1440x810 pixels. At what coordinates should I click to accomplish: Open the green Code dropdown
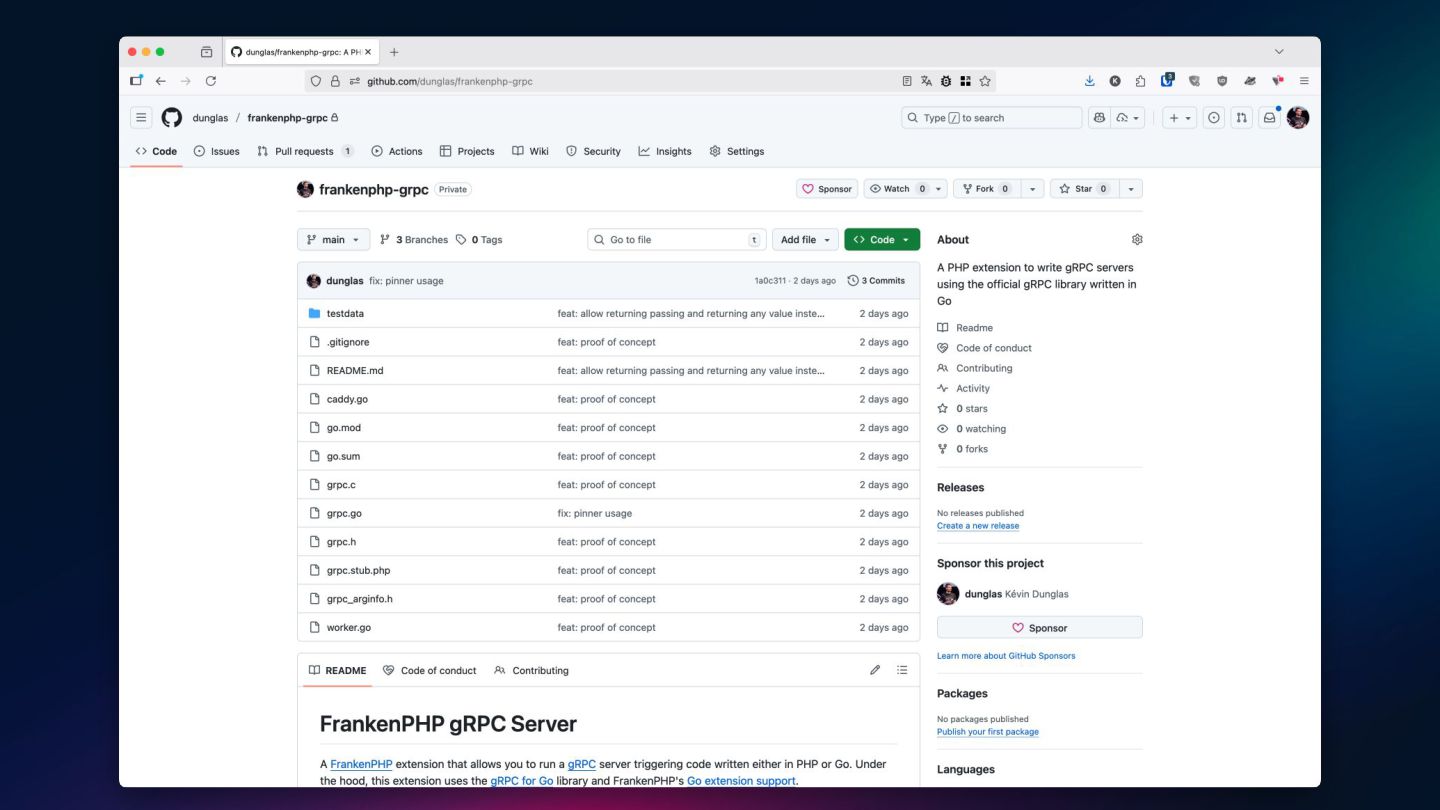pyautogui.click(x=882, y=240)
